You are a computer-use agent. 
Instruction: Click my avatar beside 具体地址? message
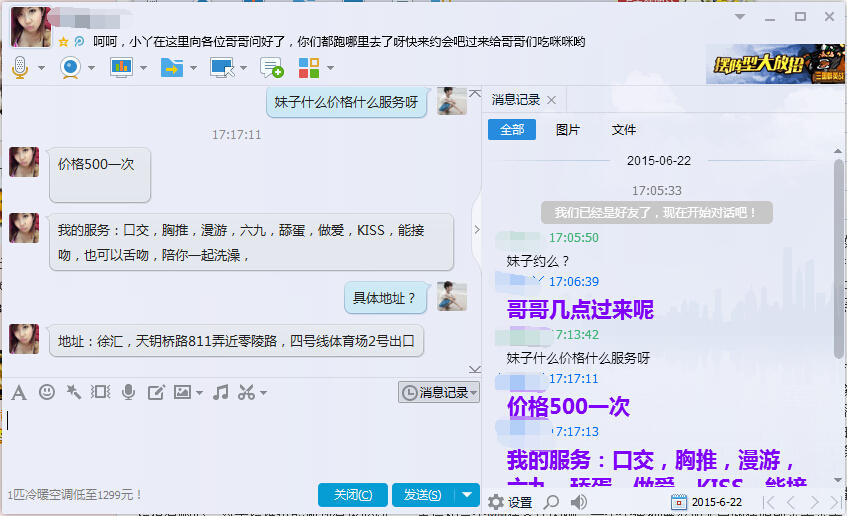pos(452,296)
